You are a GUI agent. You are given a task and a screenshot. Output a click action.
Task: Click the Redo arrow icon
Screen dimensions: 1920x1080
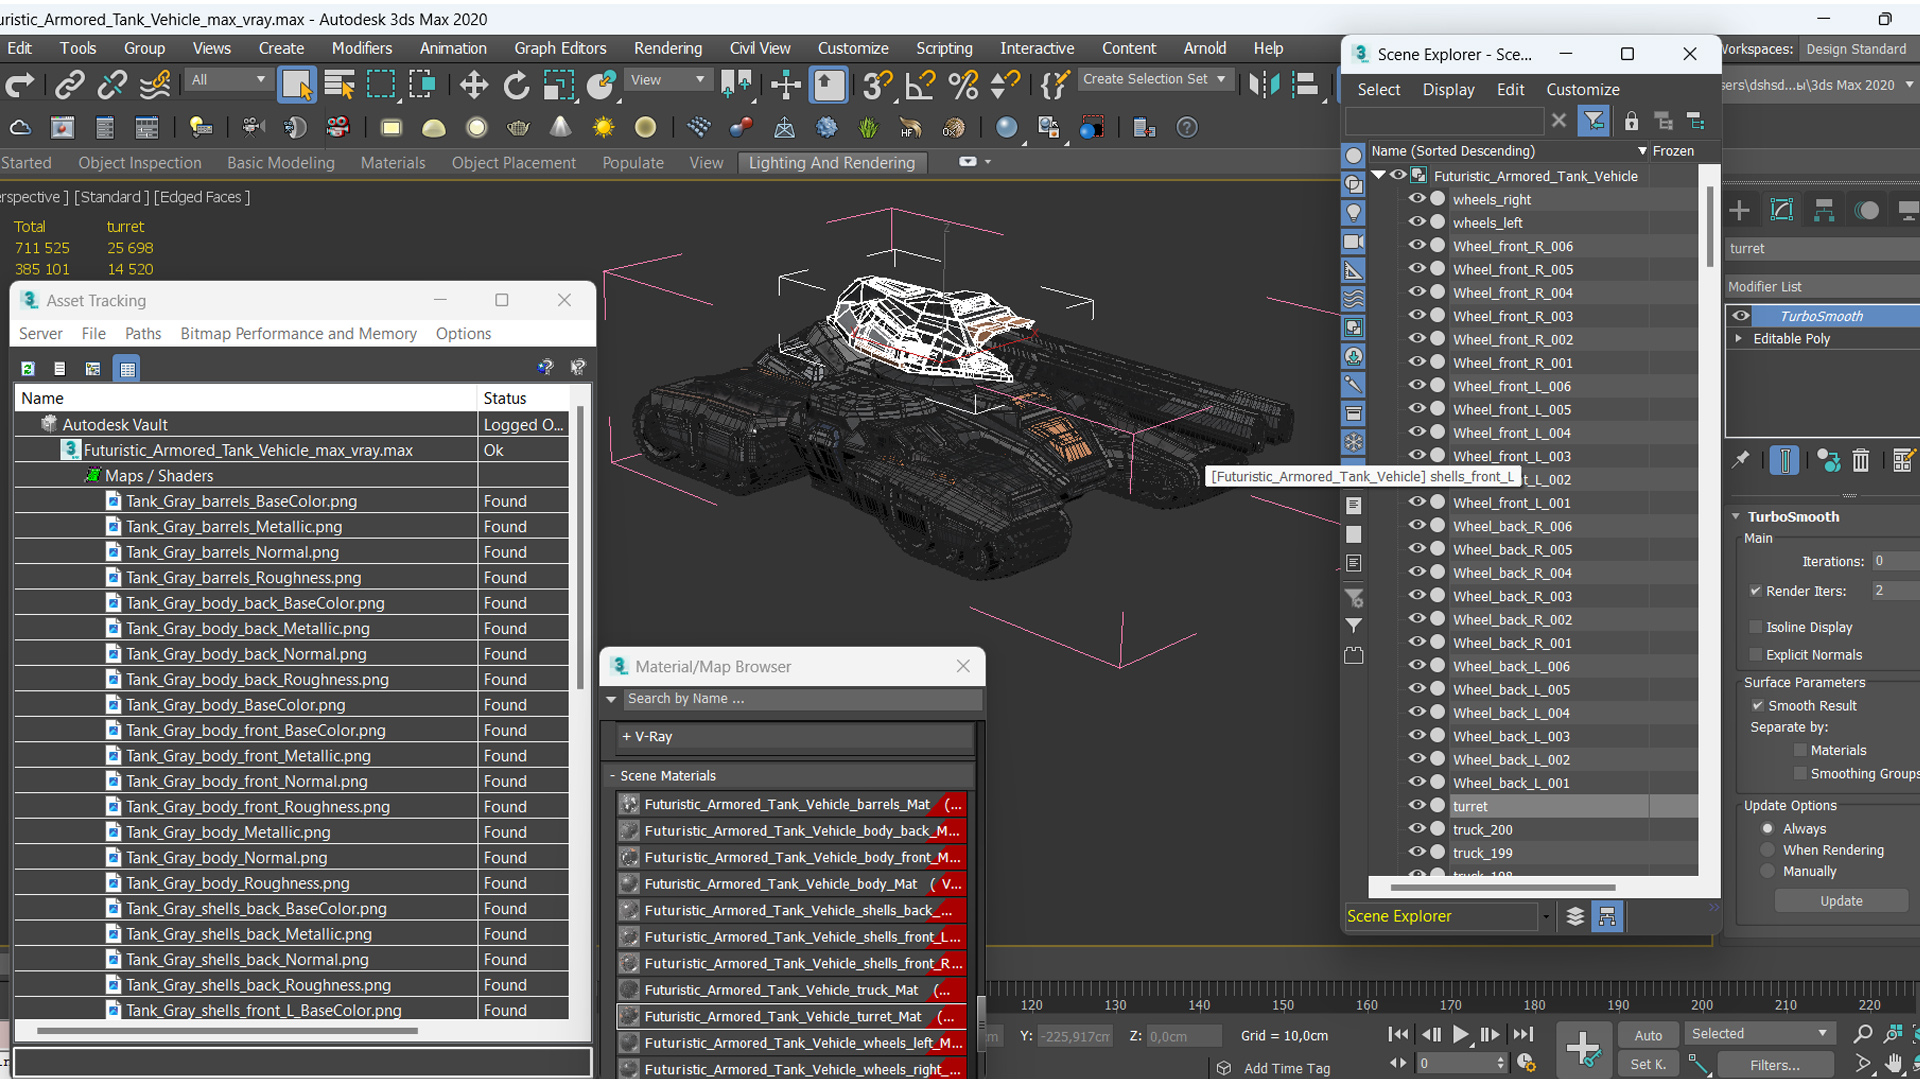[x=20, y=85]
